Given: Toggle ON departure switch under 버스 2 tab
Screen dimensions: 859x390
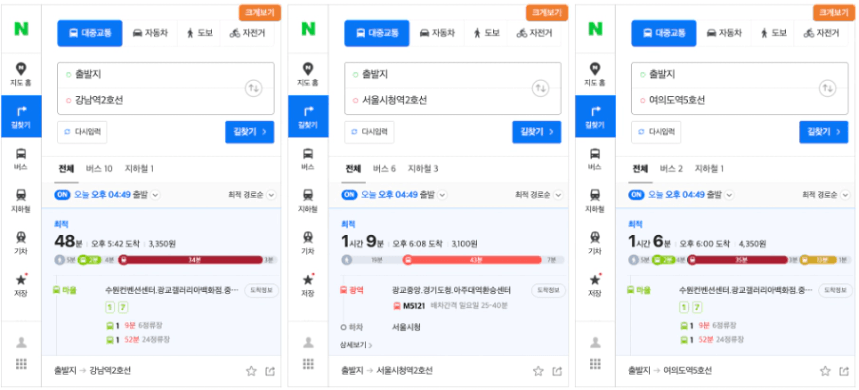Looking at the screenshot, I should (635, 194).
